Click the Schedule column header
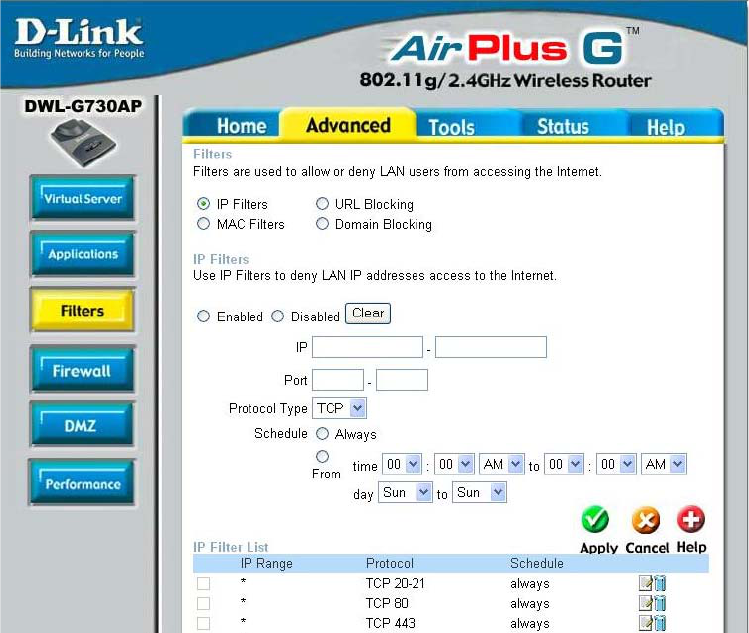This screenshot has width=749, height=633. point(536,563)
